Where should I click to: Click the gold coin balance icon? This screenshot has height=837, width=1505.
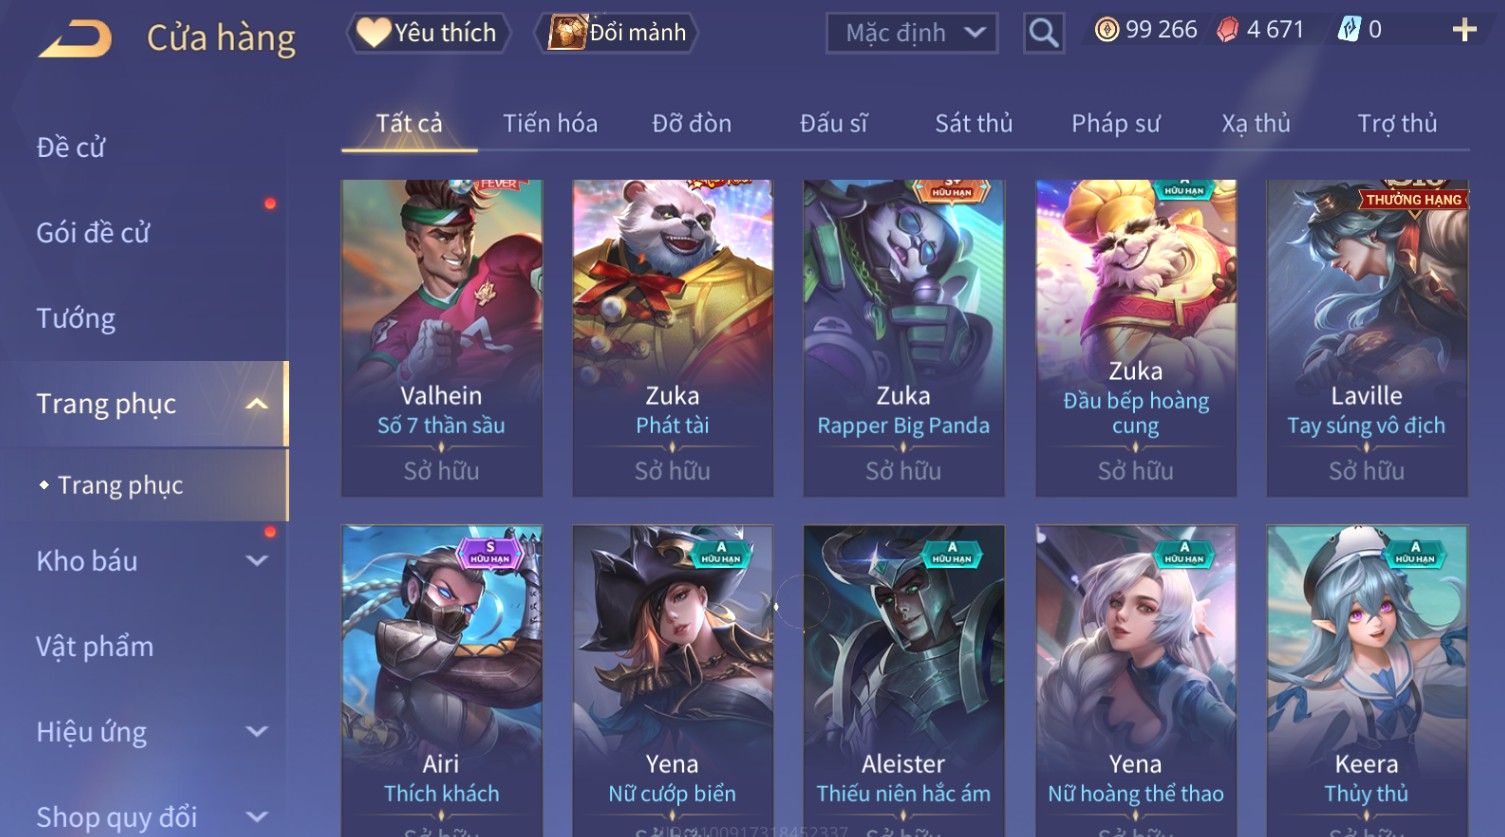[x=1106, y=30]
